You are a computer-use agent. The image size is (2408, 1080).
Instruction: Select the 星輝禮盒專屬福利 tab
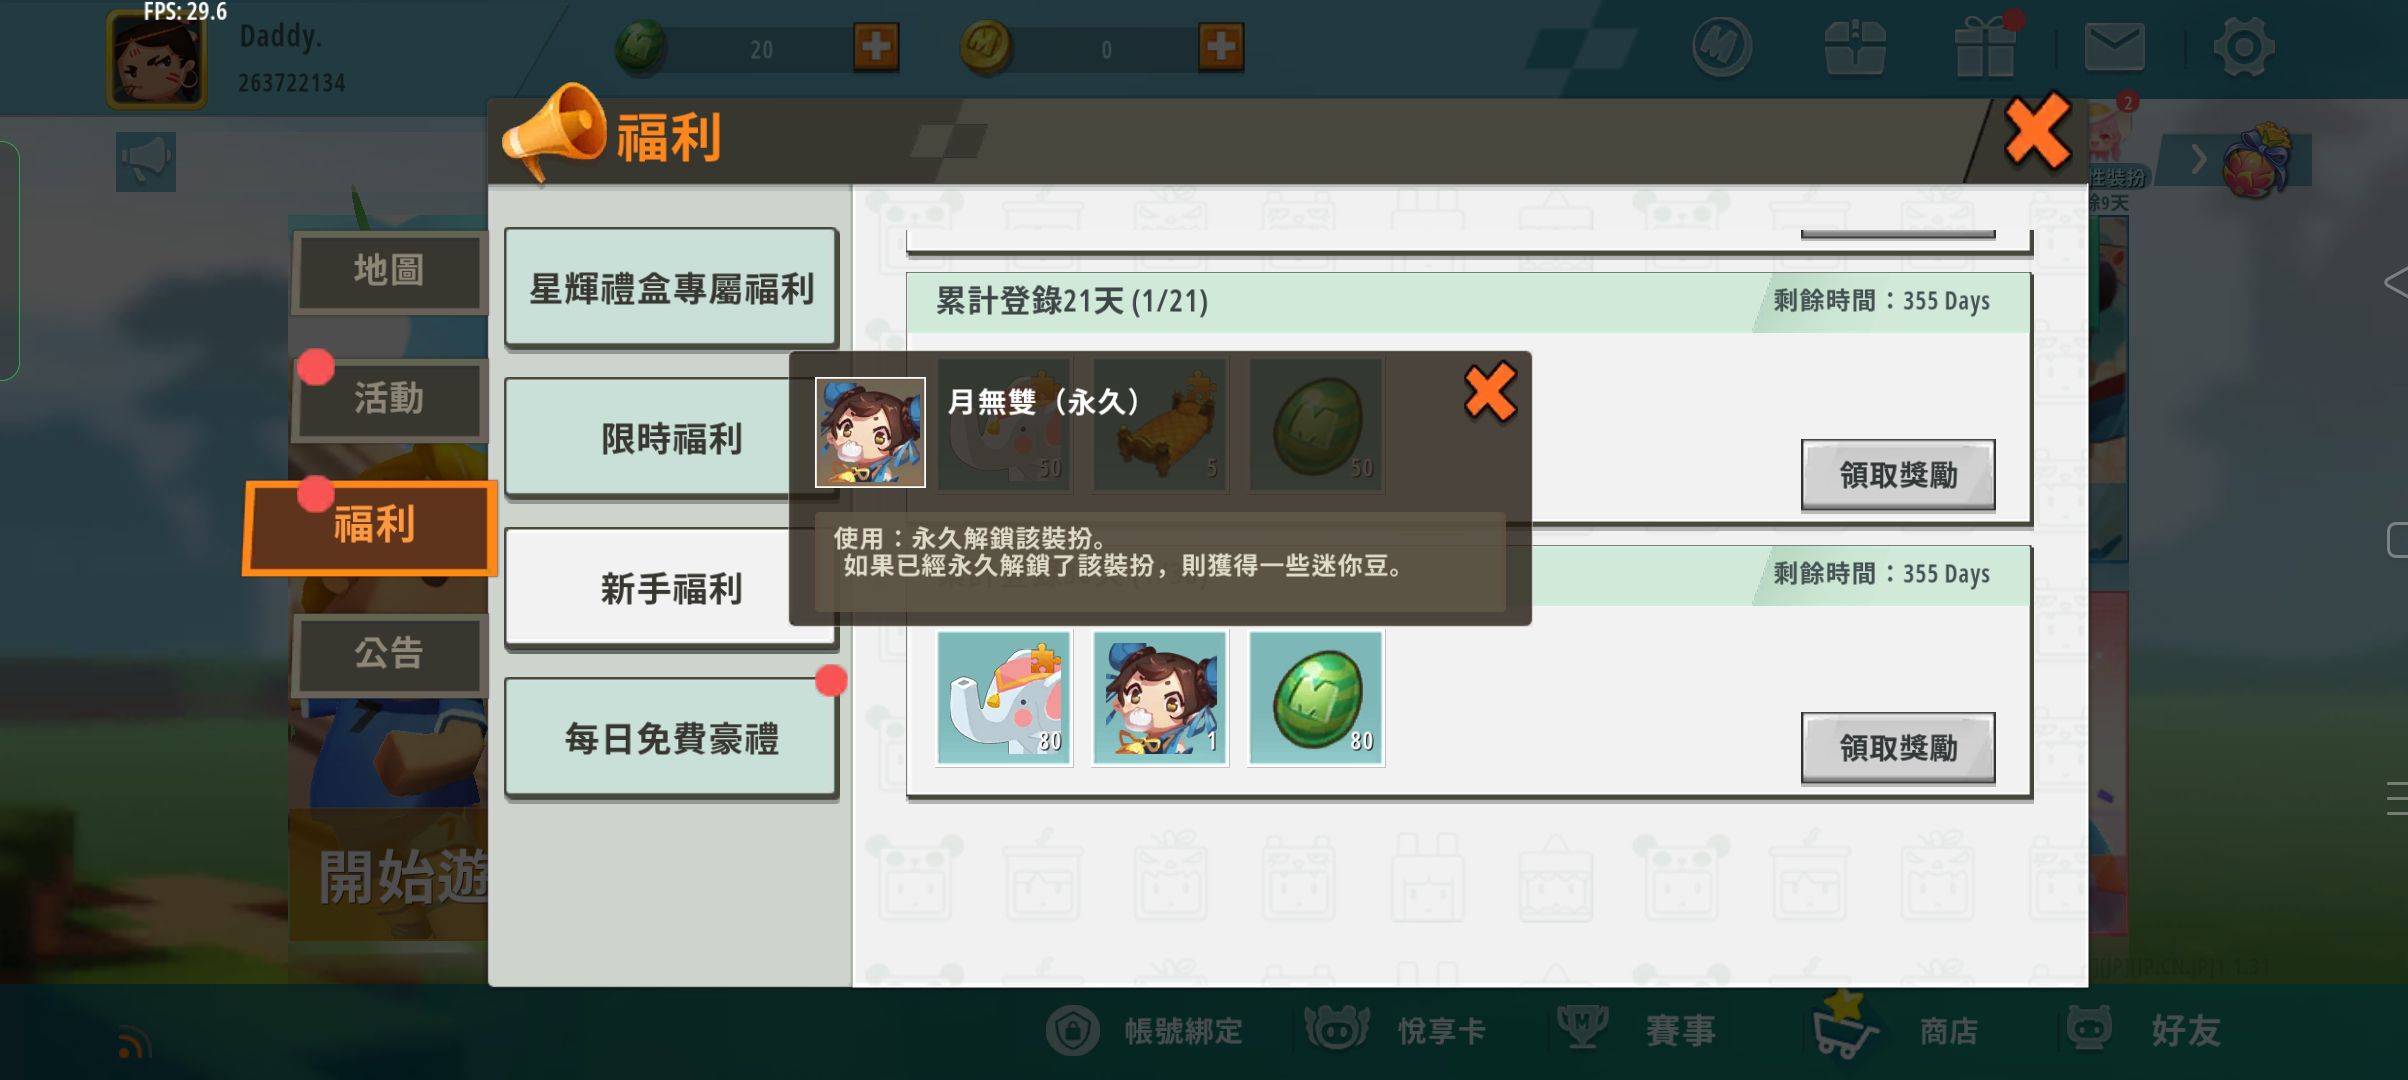[671, 287]
